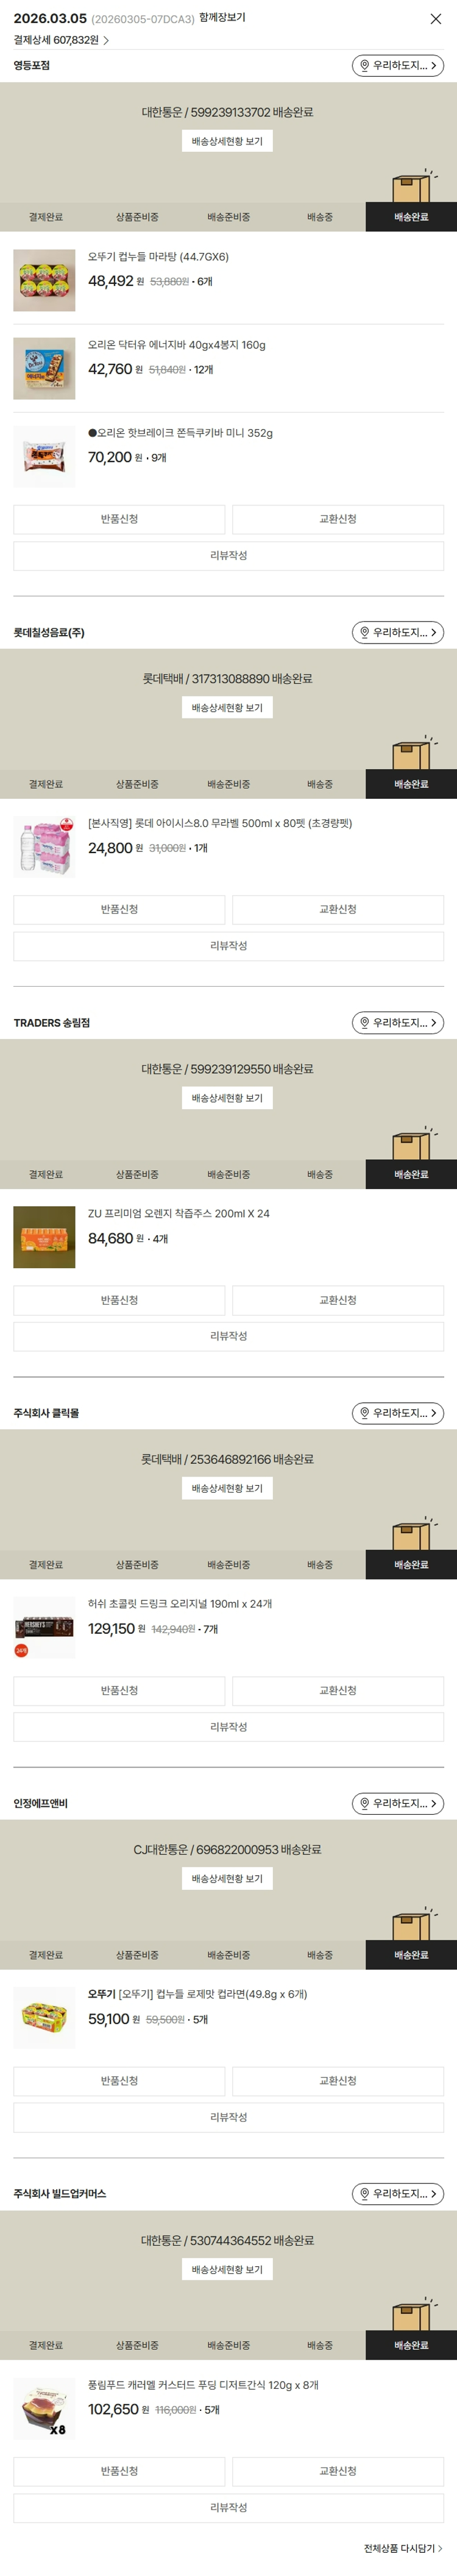Screen dimensions: 457x2576
Task: Close the order detail page with X
Action: tap(435, 19)
